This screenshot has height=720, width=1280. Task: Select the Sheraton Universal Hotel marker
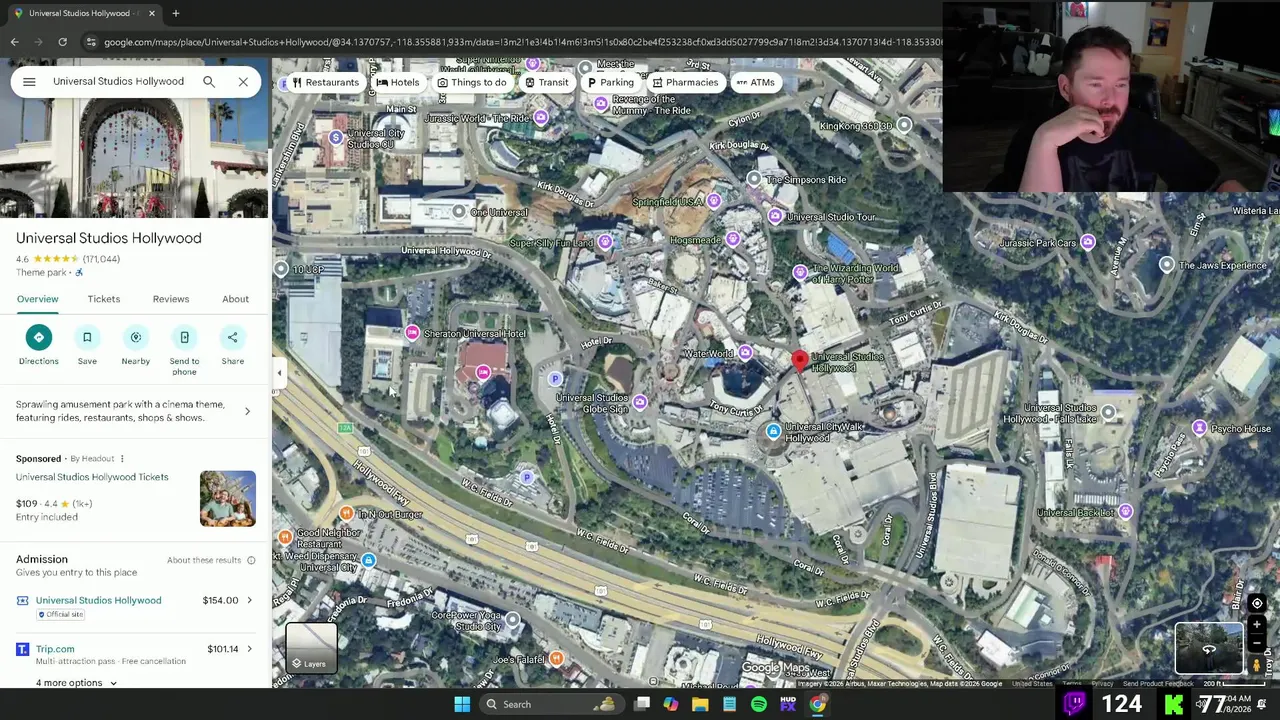(412, 332)
